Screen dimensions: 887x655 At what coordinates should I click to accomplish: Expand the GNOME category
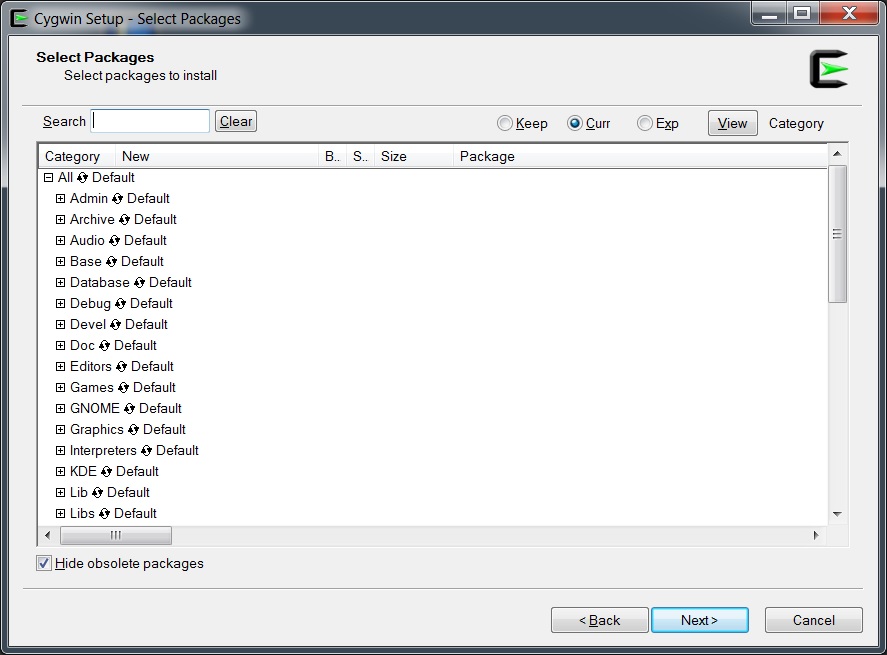(x=61, y=408)
